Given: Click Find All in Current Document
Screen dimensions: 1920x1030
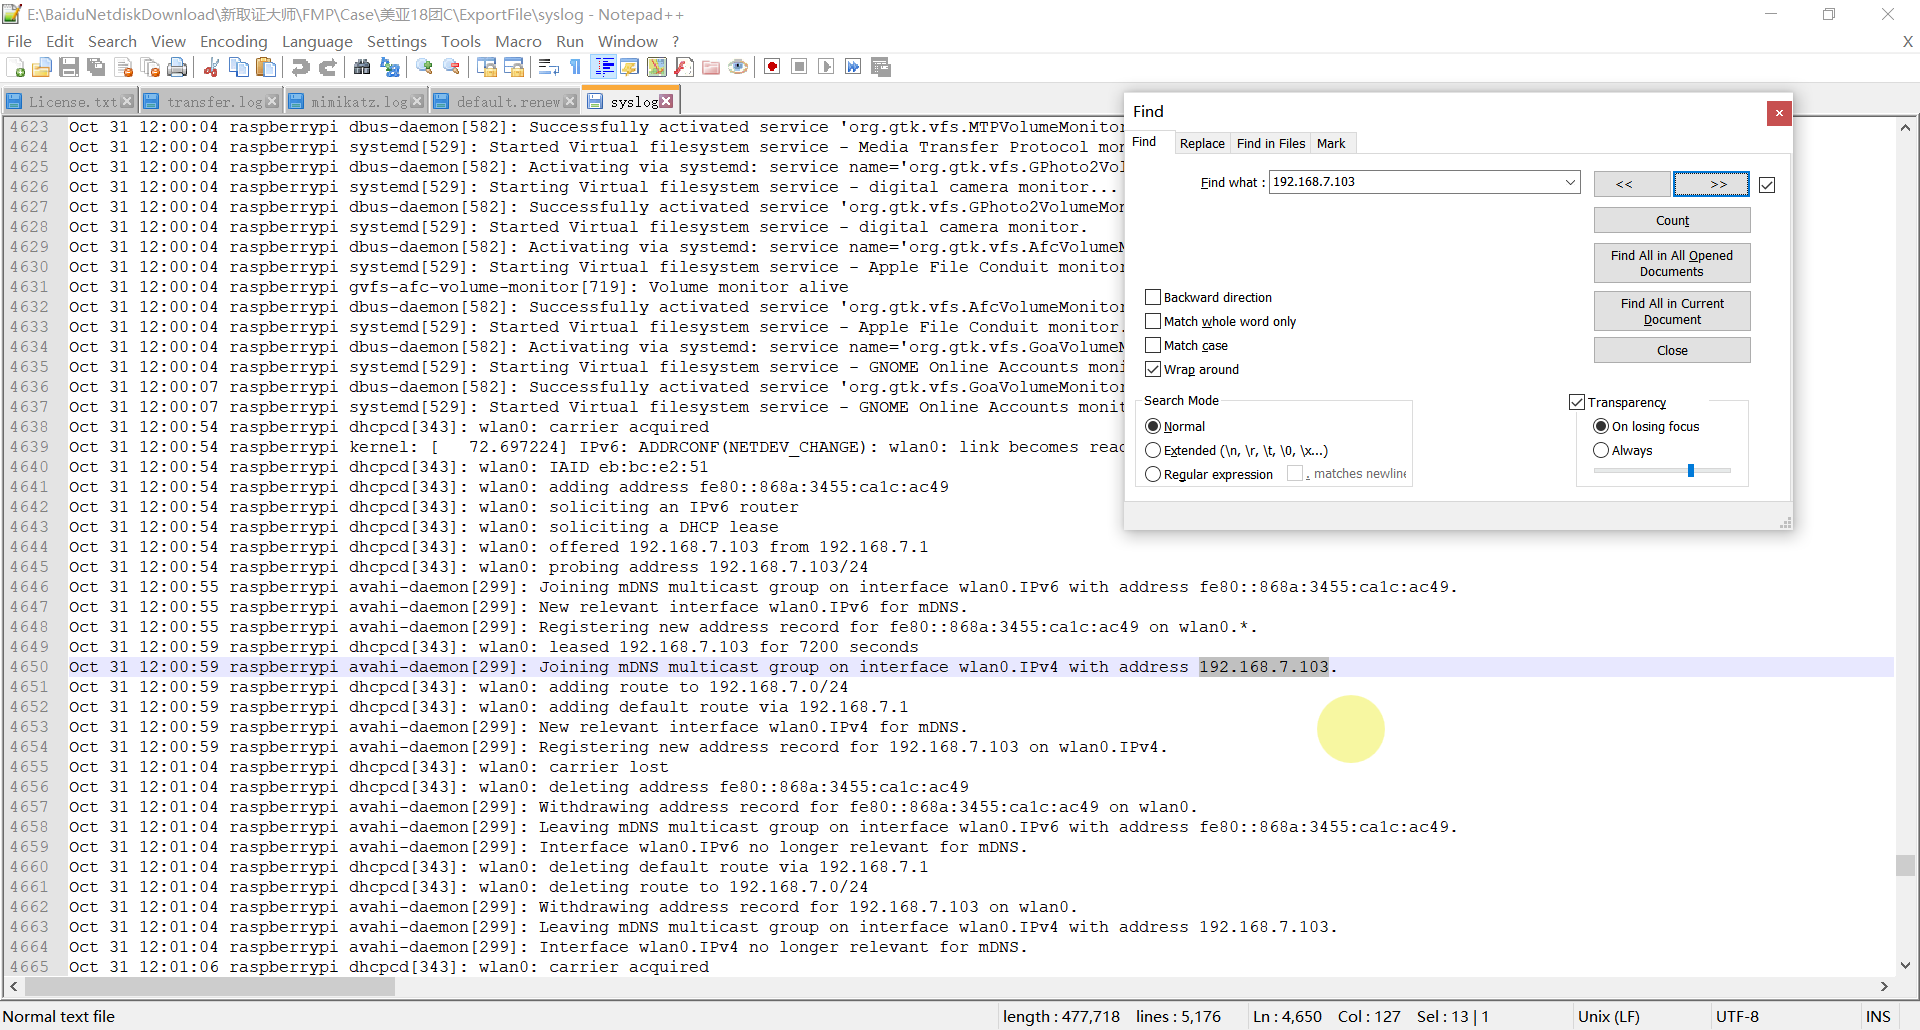Looking at the screenshot, I should (1672, 311).
